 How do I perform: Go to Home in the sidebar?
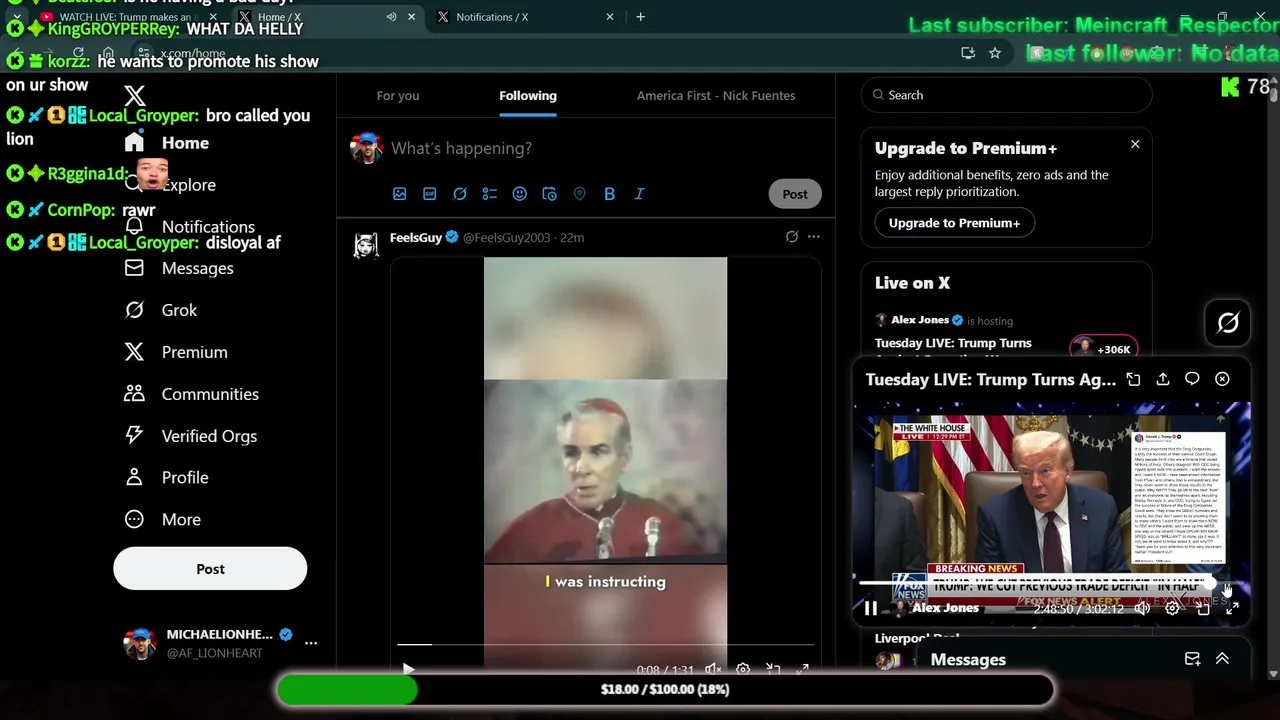(x=166, y=143)
